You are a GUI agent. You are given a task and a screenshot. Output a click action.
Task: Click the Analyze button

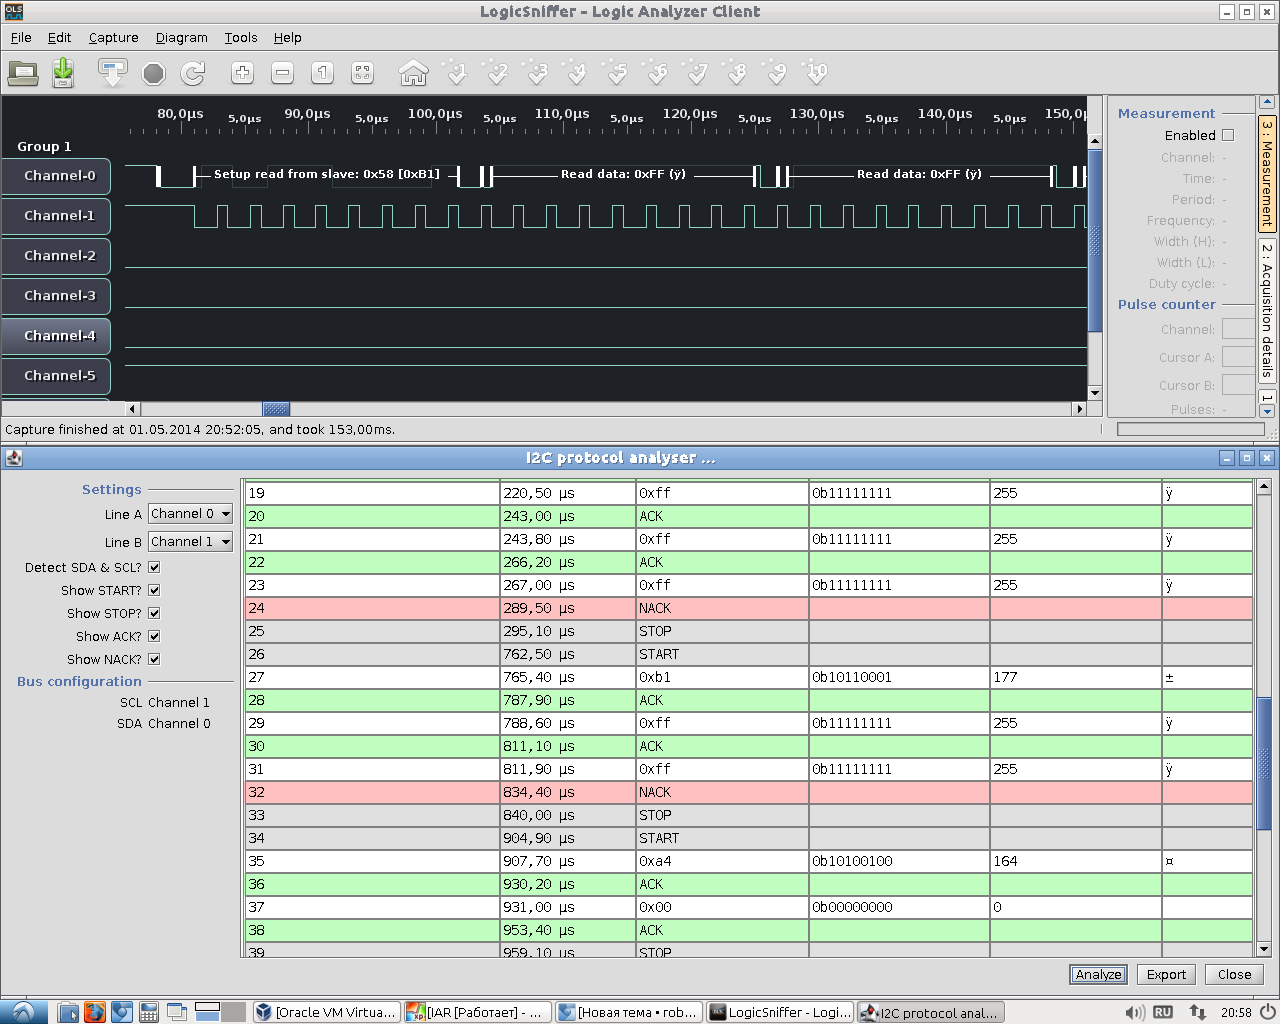[1098, 975]
